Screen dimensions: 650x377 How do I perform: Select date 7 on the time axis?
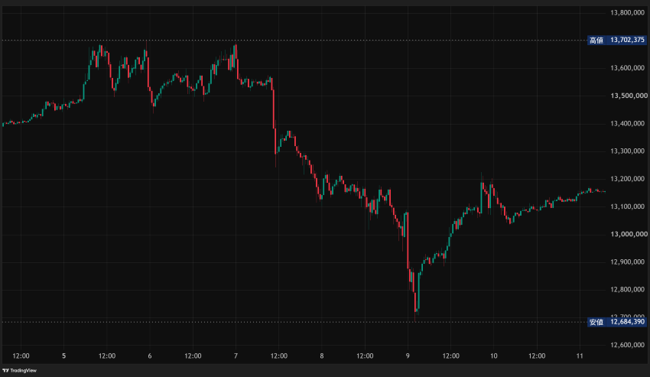[x=236, y=356]
